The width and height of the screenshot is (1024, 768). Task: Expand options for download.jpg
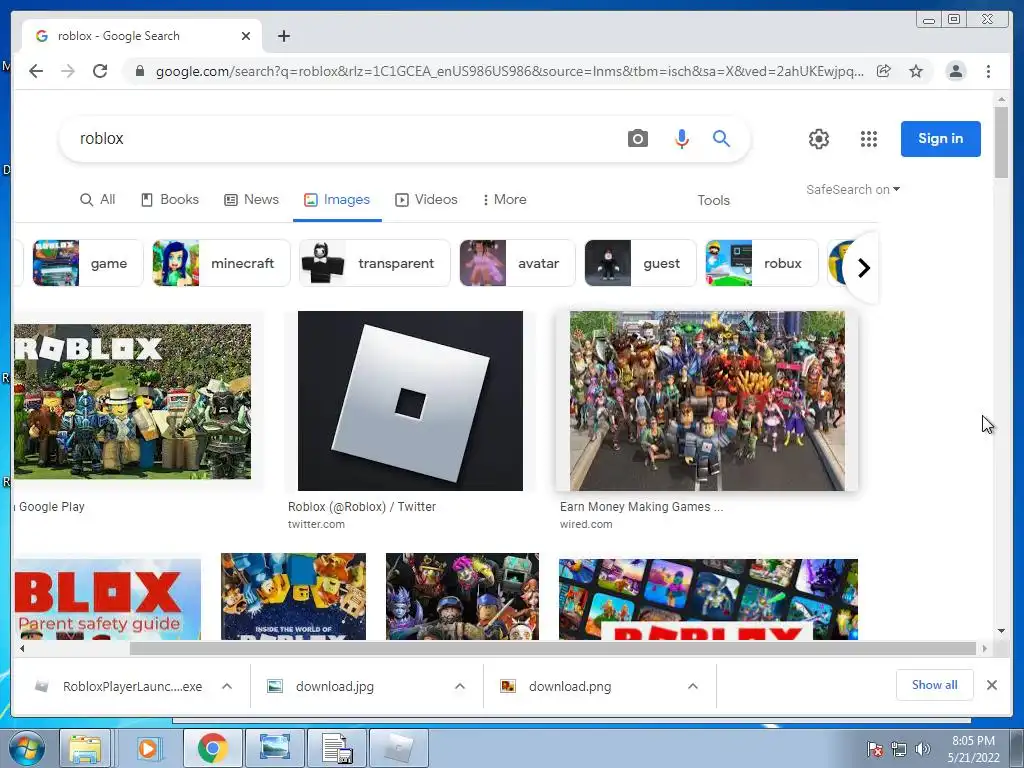coord(460,686)
